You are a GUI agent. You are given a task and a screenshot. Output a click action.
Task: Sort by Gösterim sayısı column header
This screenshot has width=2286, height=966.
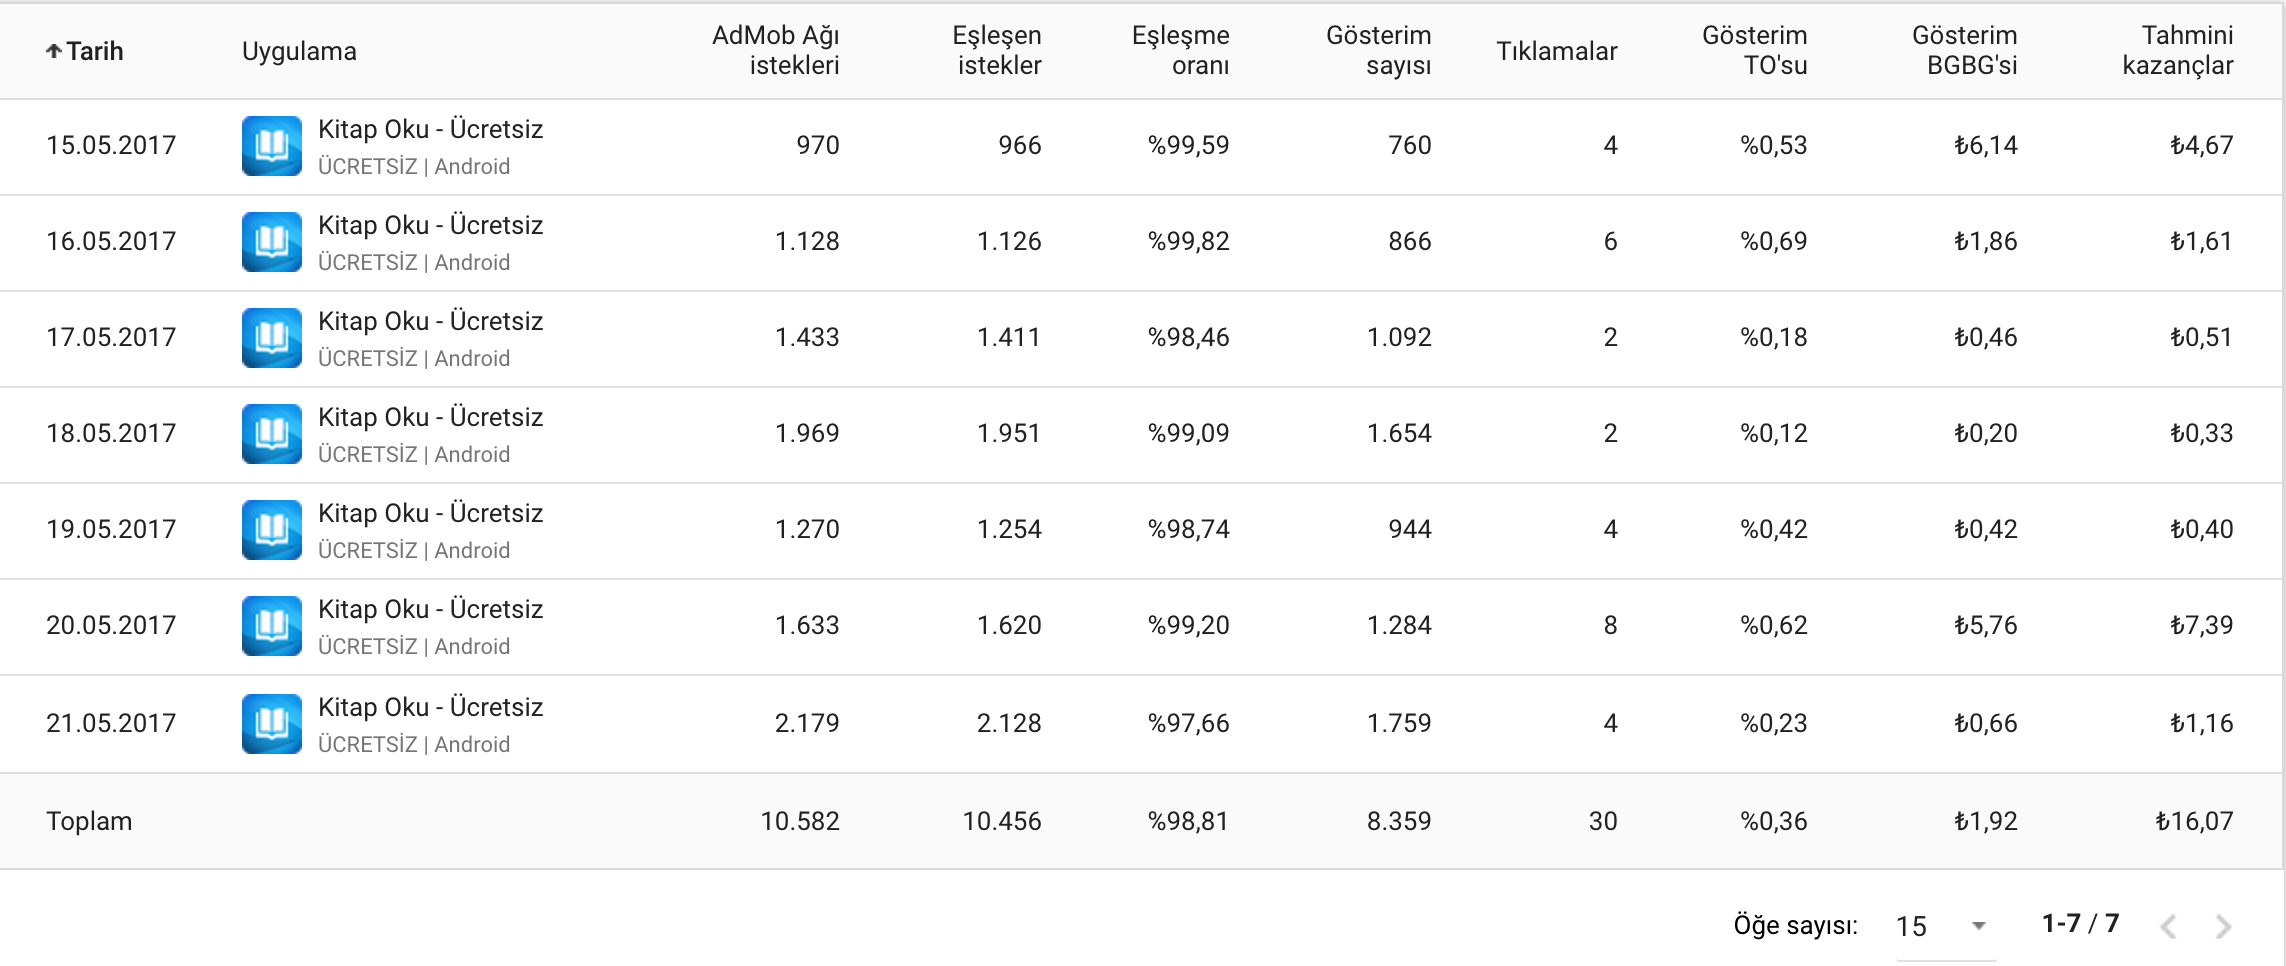1378,50
